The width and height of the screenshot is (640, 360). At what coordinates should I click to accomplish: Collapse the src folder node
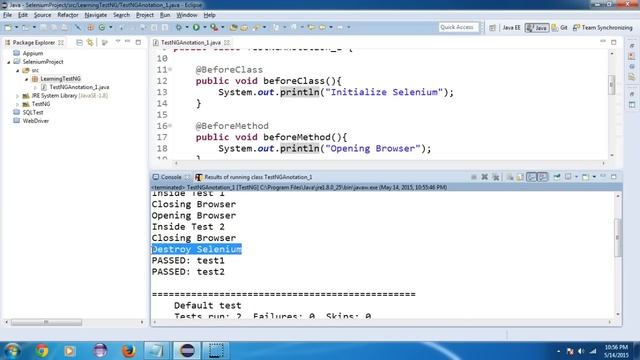tap(18, 71)
